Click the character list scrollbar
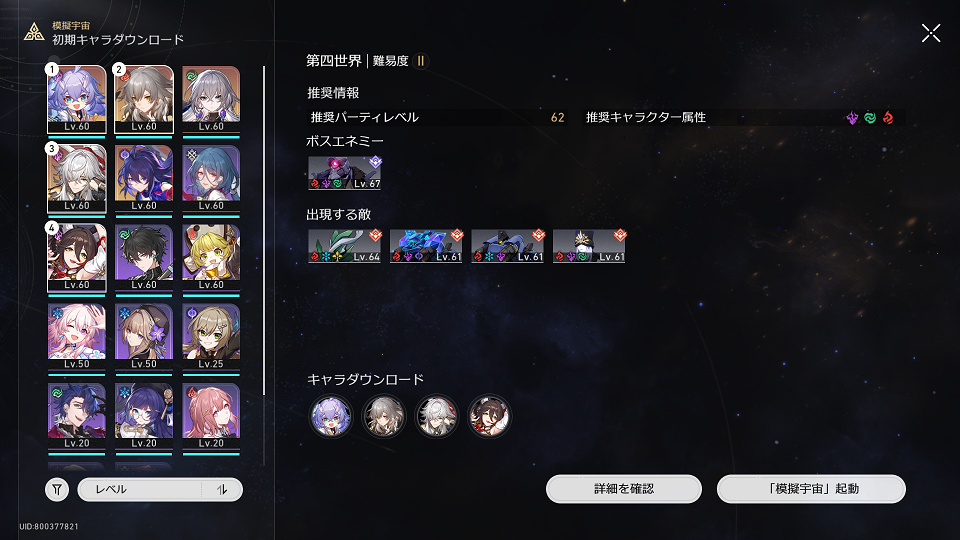Screen dimensions: 960x540 [x=264, y=231]
